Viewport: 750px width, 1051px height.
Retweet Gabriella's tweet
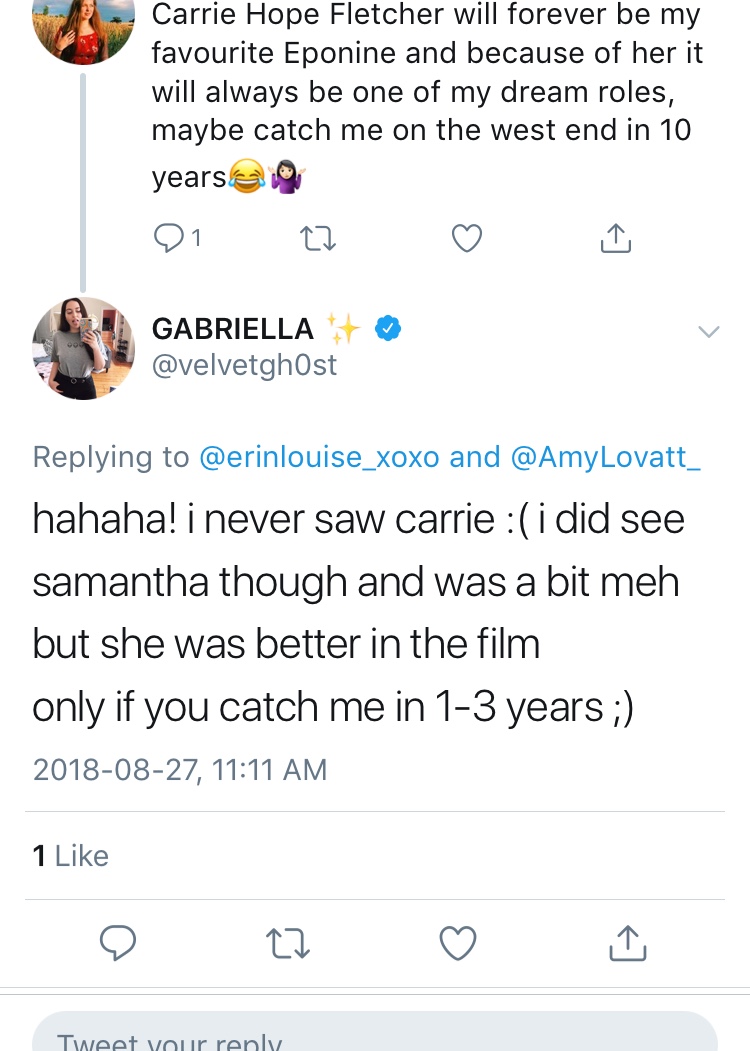288,942
